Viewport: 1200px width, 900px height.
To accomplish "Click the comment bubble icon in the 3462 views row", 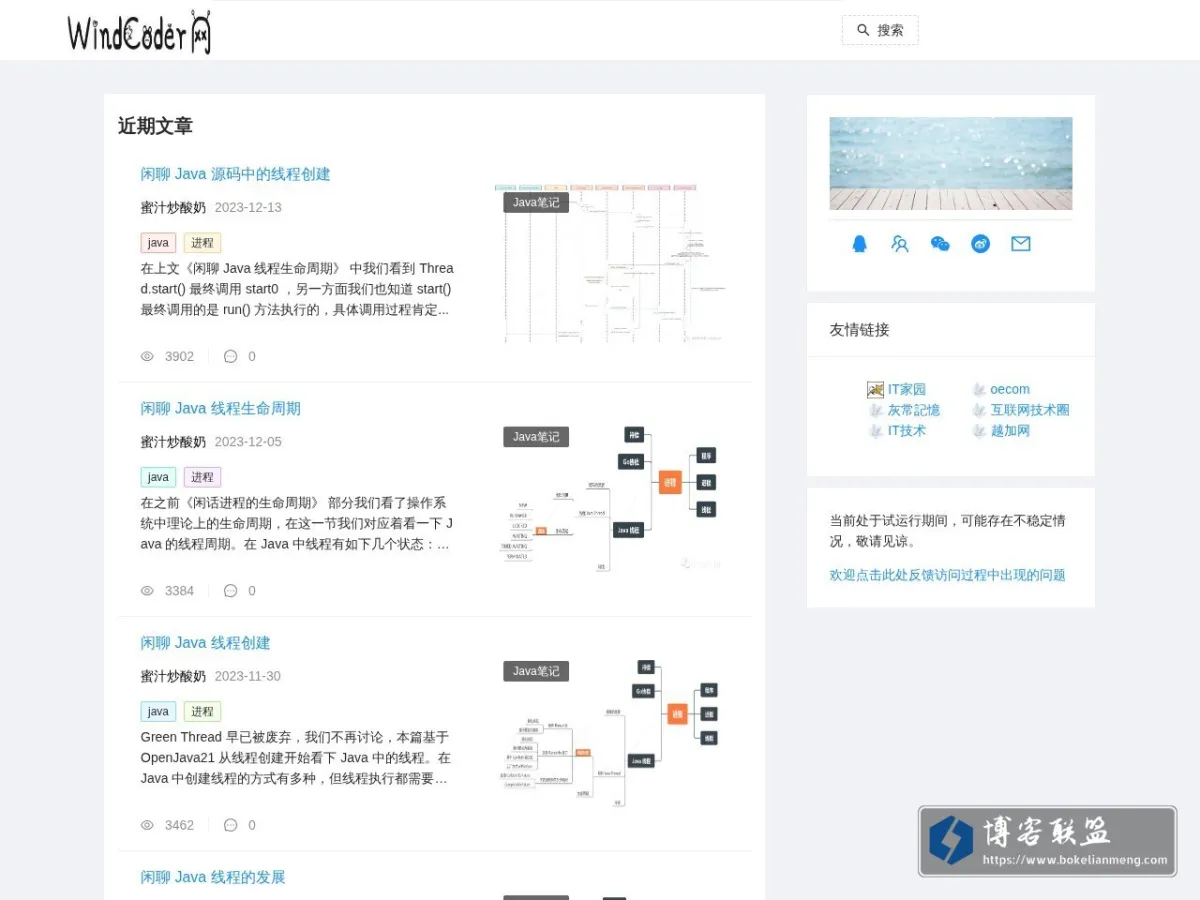I will pyautogui.click(x=230, y=825).
